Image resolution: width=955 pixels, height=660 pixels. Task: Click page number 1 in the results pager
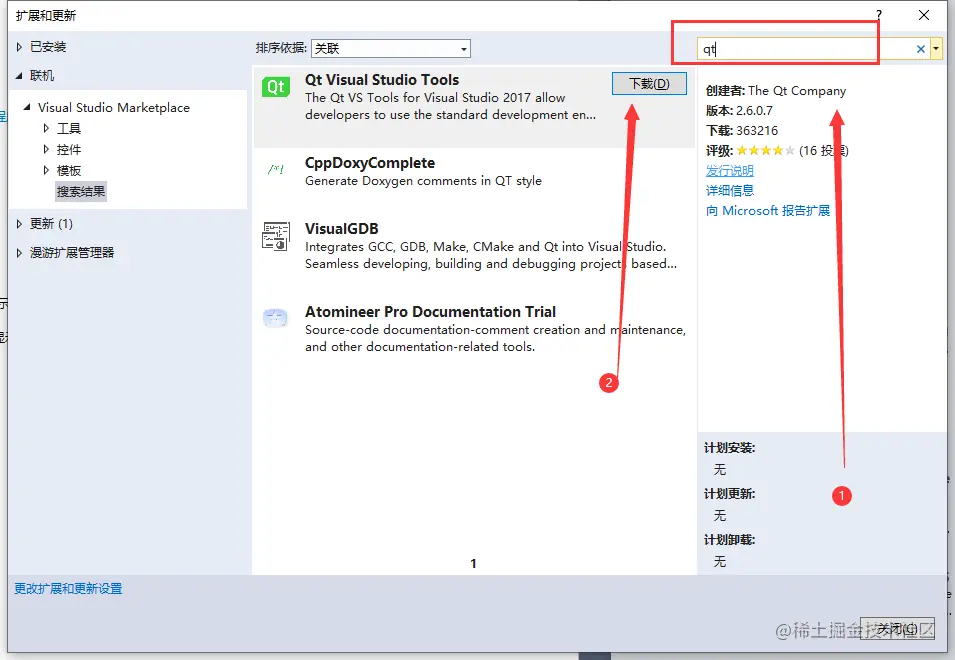click(473, 564)
